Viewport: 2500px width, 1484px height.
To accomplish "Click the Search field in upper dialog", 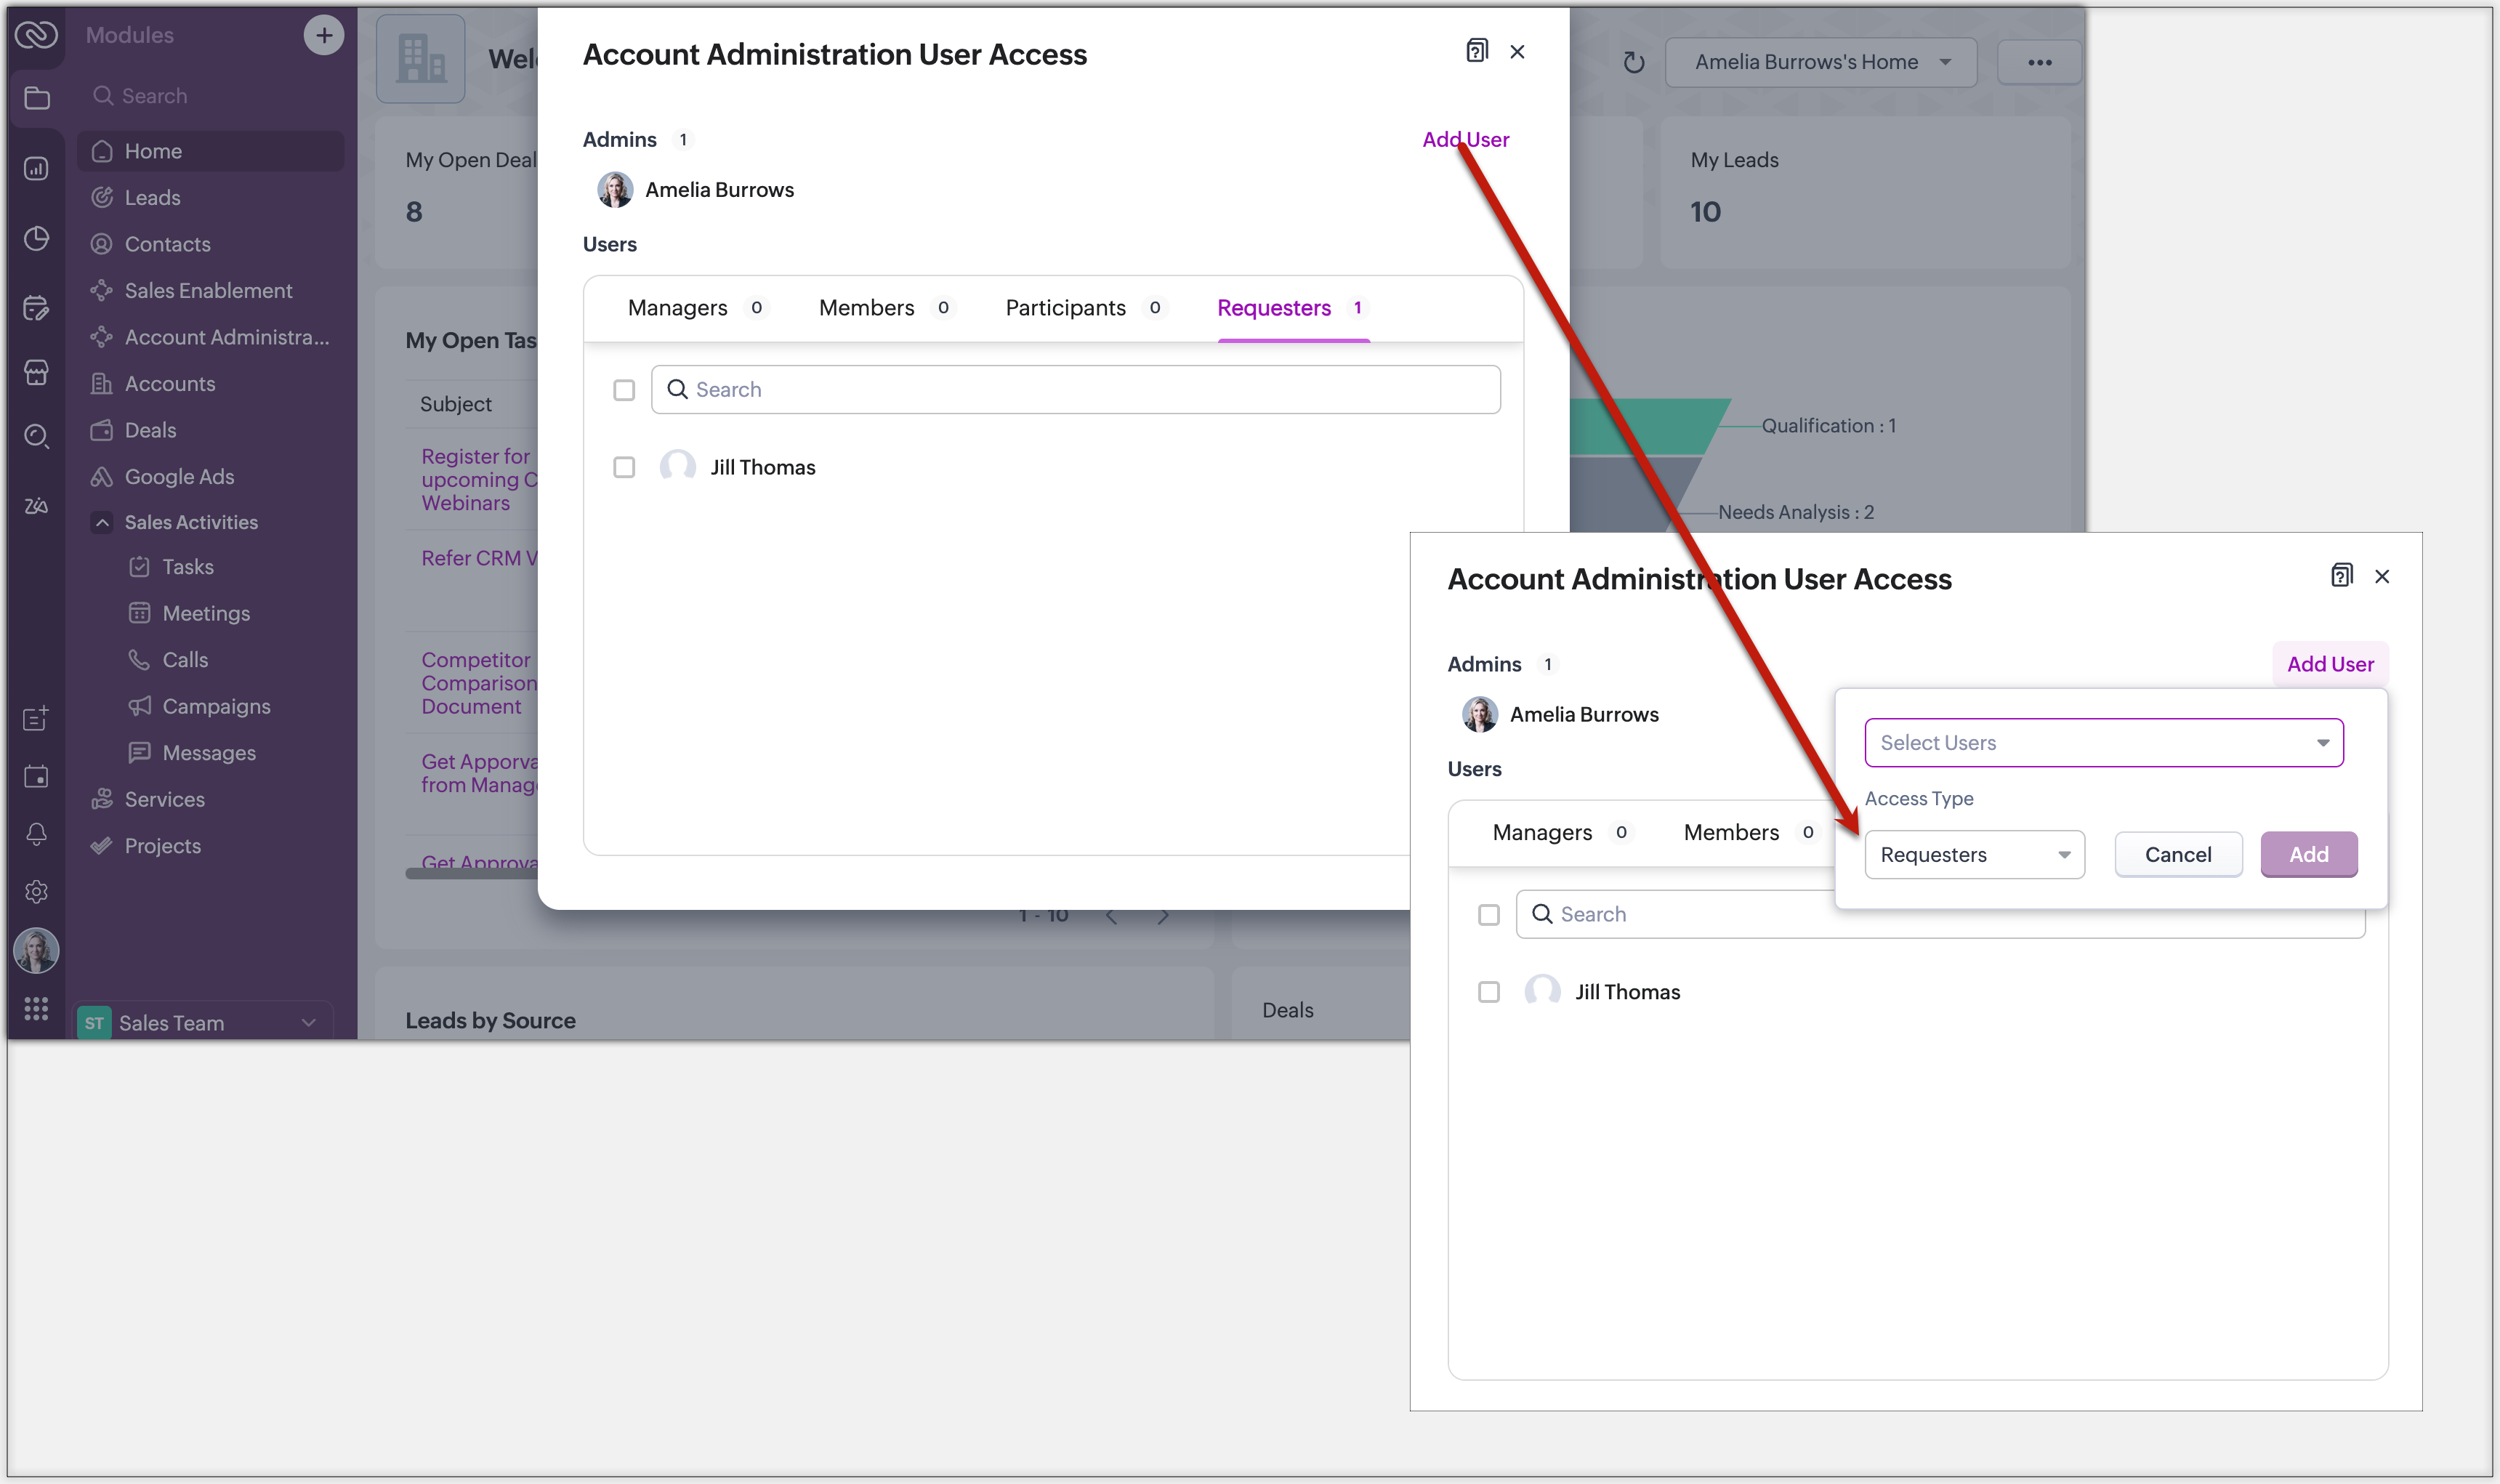I will click(x=1075, y=390).
